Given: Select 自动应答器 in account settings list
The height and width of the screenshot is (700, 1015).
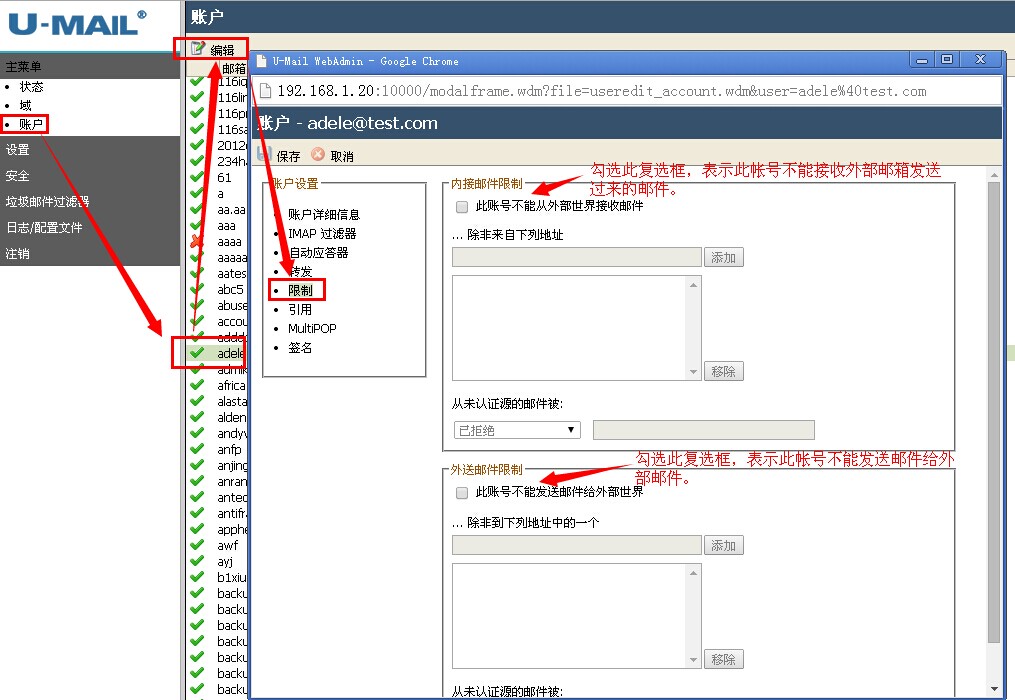Looking at the screenshot, I should (318, 253).
